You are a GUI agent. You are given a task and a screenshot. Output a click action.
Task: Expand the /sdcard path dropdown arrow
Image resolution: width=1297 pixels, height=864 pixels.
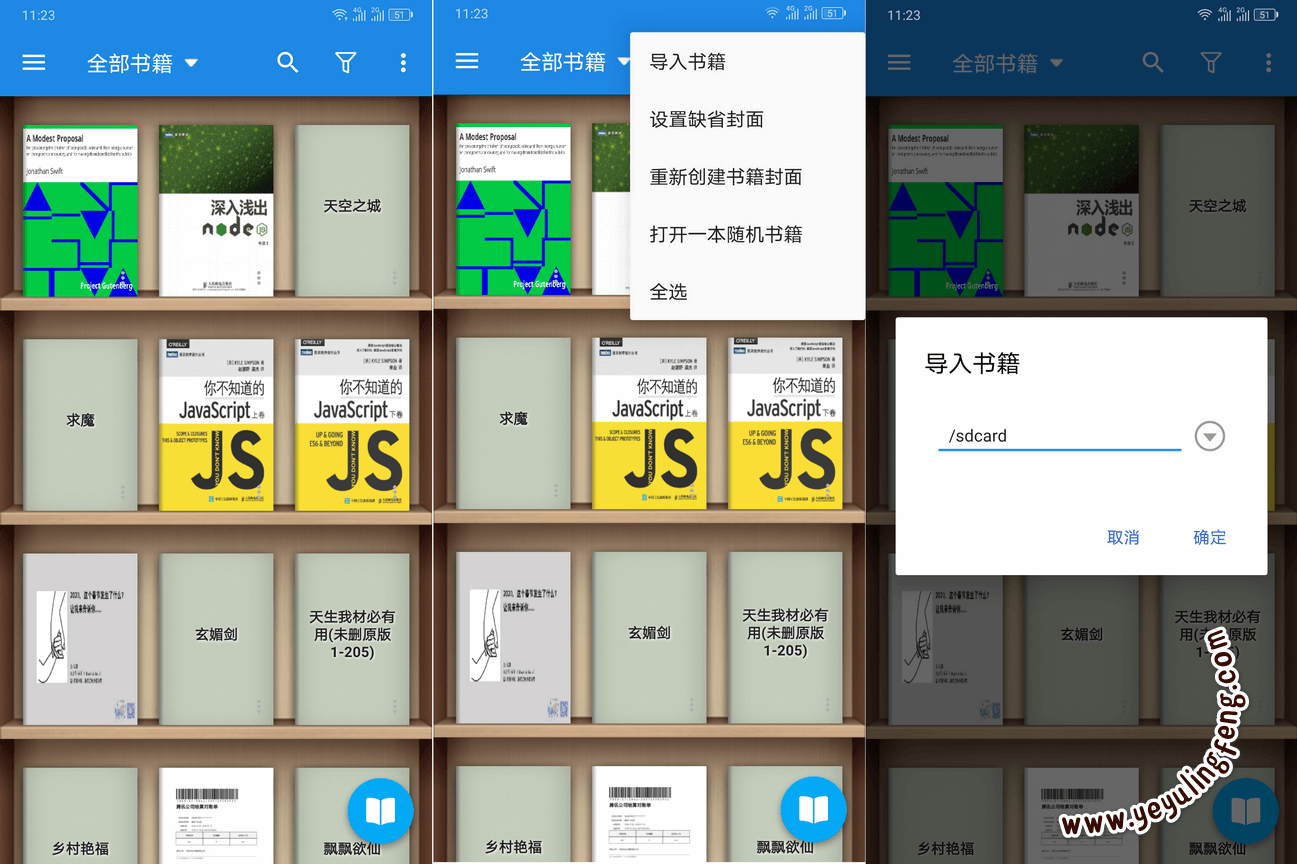click(x=1209, y=436)
